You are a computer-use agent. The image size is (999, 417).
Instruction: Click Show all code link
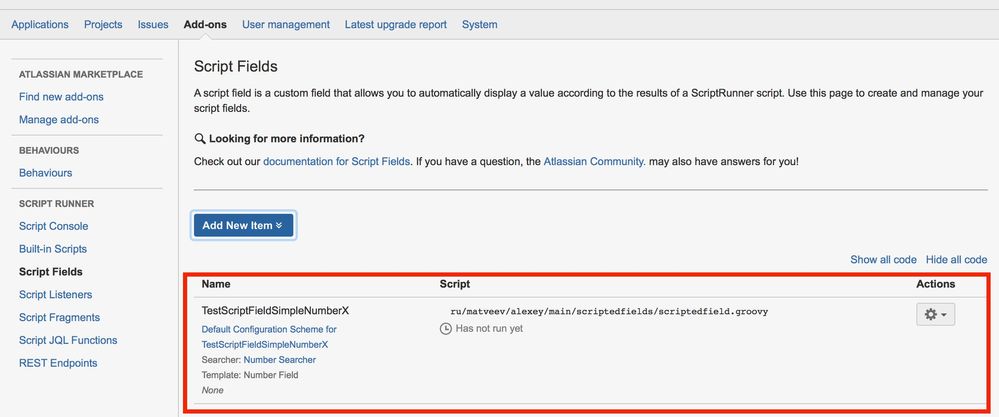tap(883, 260)
